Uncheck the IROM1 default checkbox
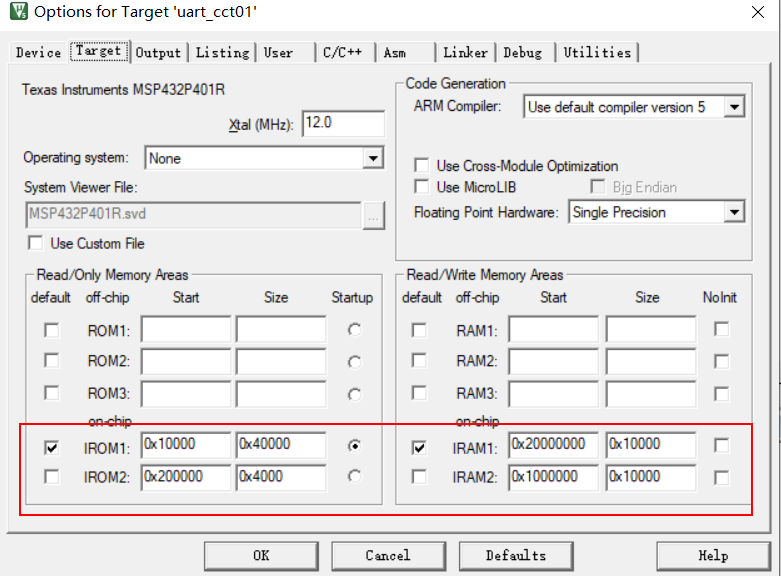 pos(52,447)
